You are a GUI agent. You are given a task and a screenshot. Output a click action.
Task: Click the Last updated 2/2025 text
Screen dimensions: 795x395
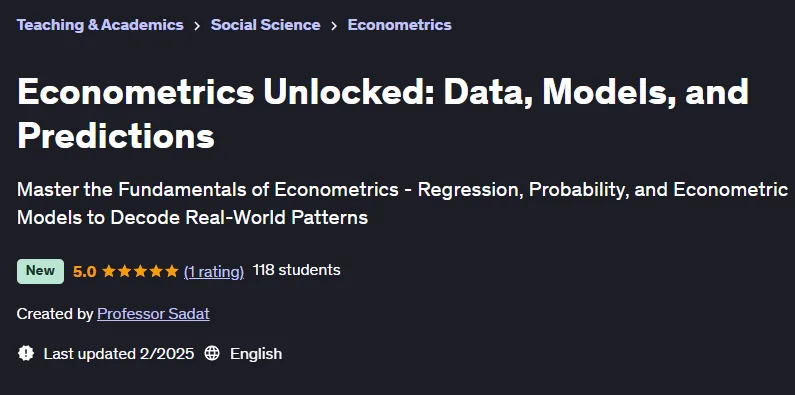point(119,353)
